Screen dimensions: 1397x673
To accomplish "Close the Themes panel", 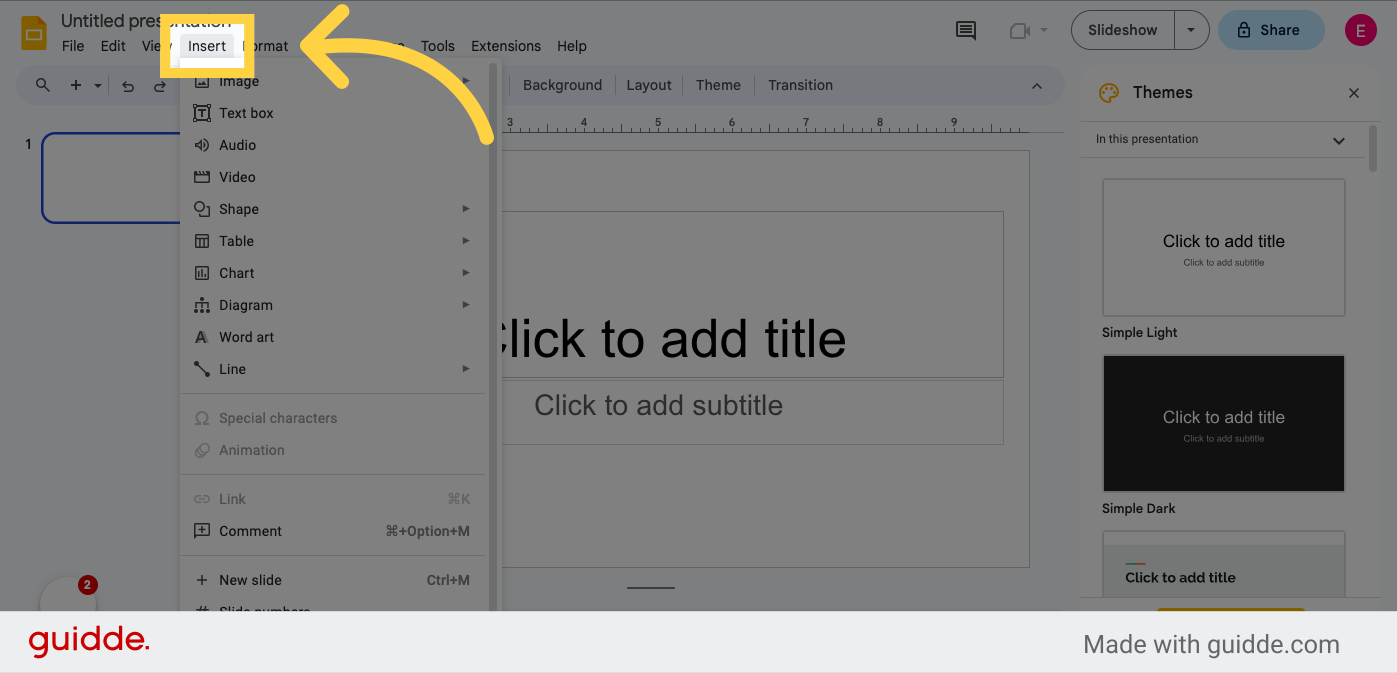I will click(x=1354, y=93).
